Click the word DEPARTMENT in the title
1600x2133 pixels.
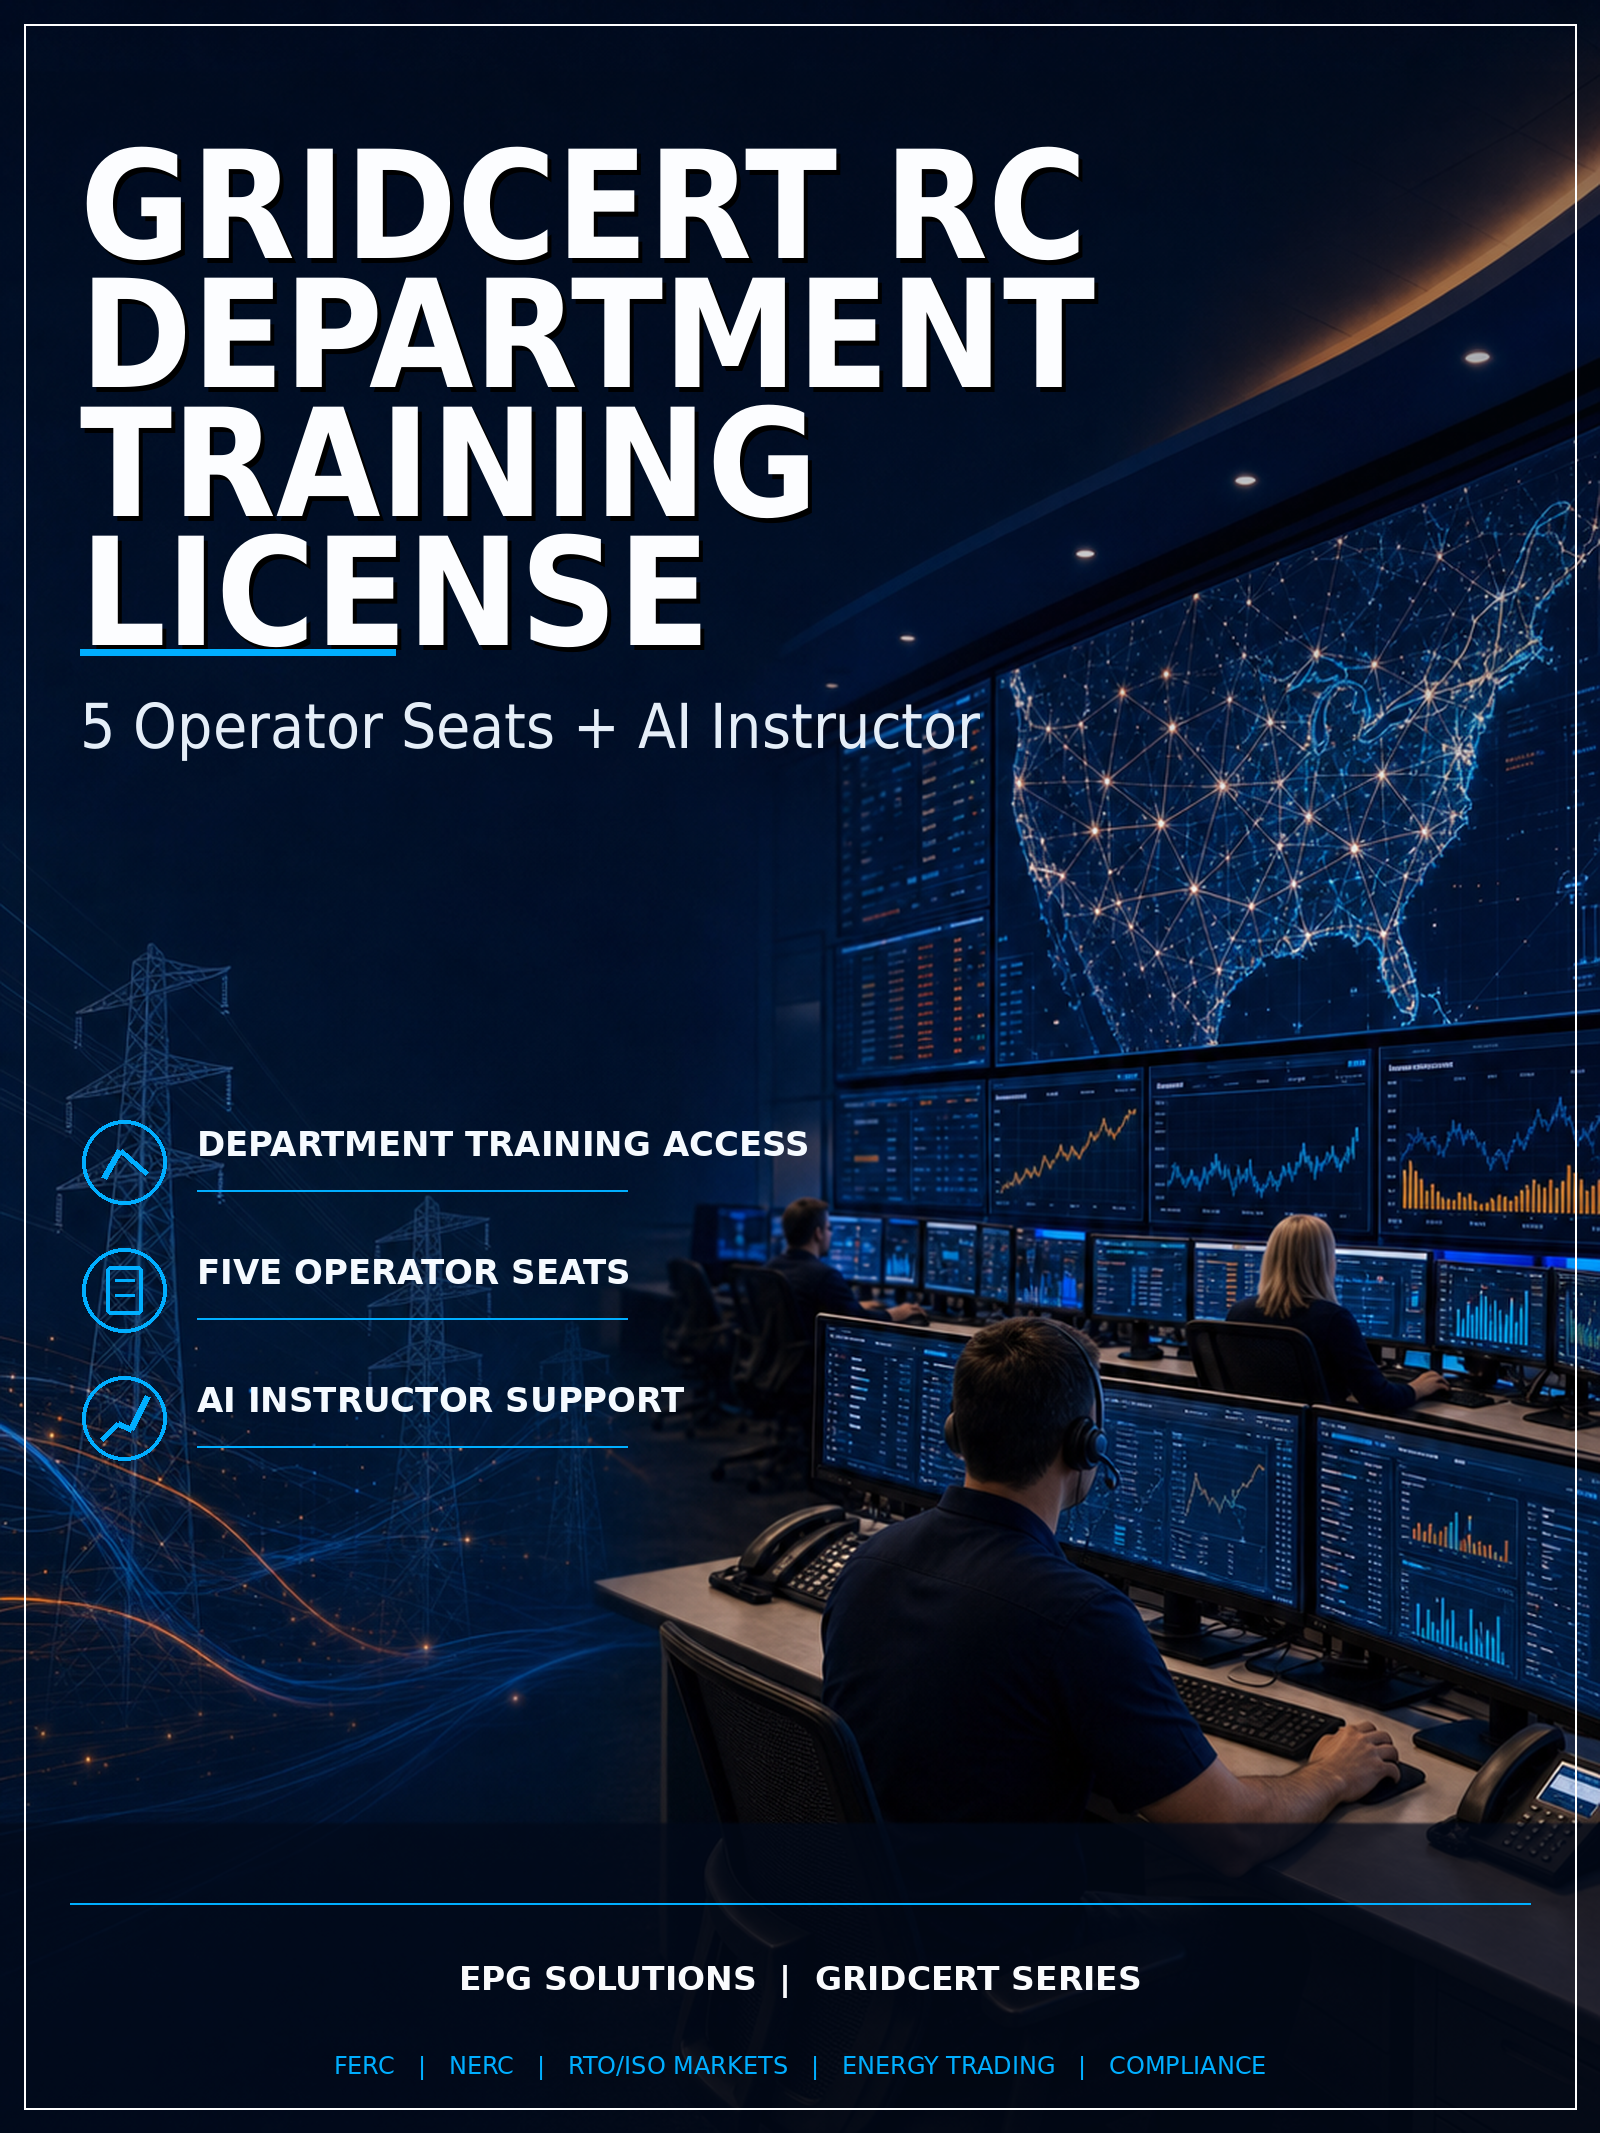coord(590,334)
